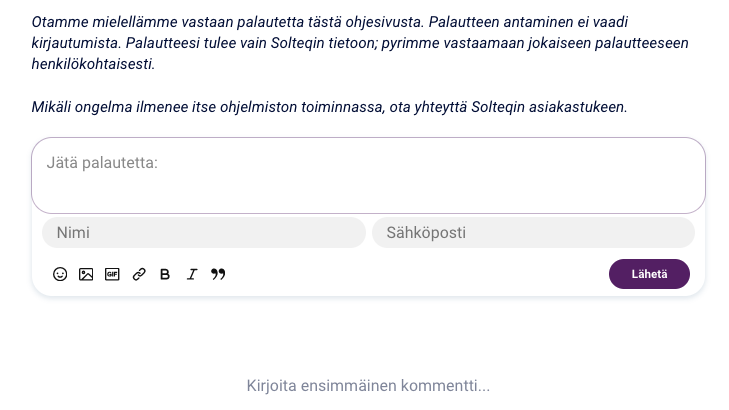Viewport: 729px width, 410px height.
Task: Click 'Kirjoita ensimmäinen kommentti...' placeholder text
Action: click(368, 386)
